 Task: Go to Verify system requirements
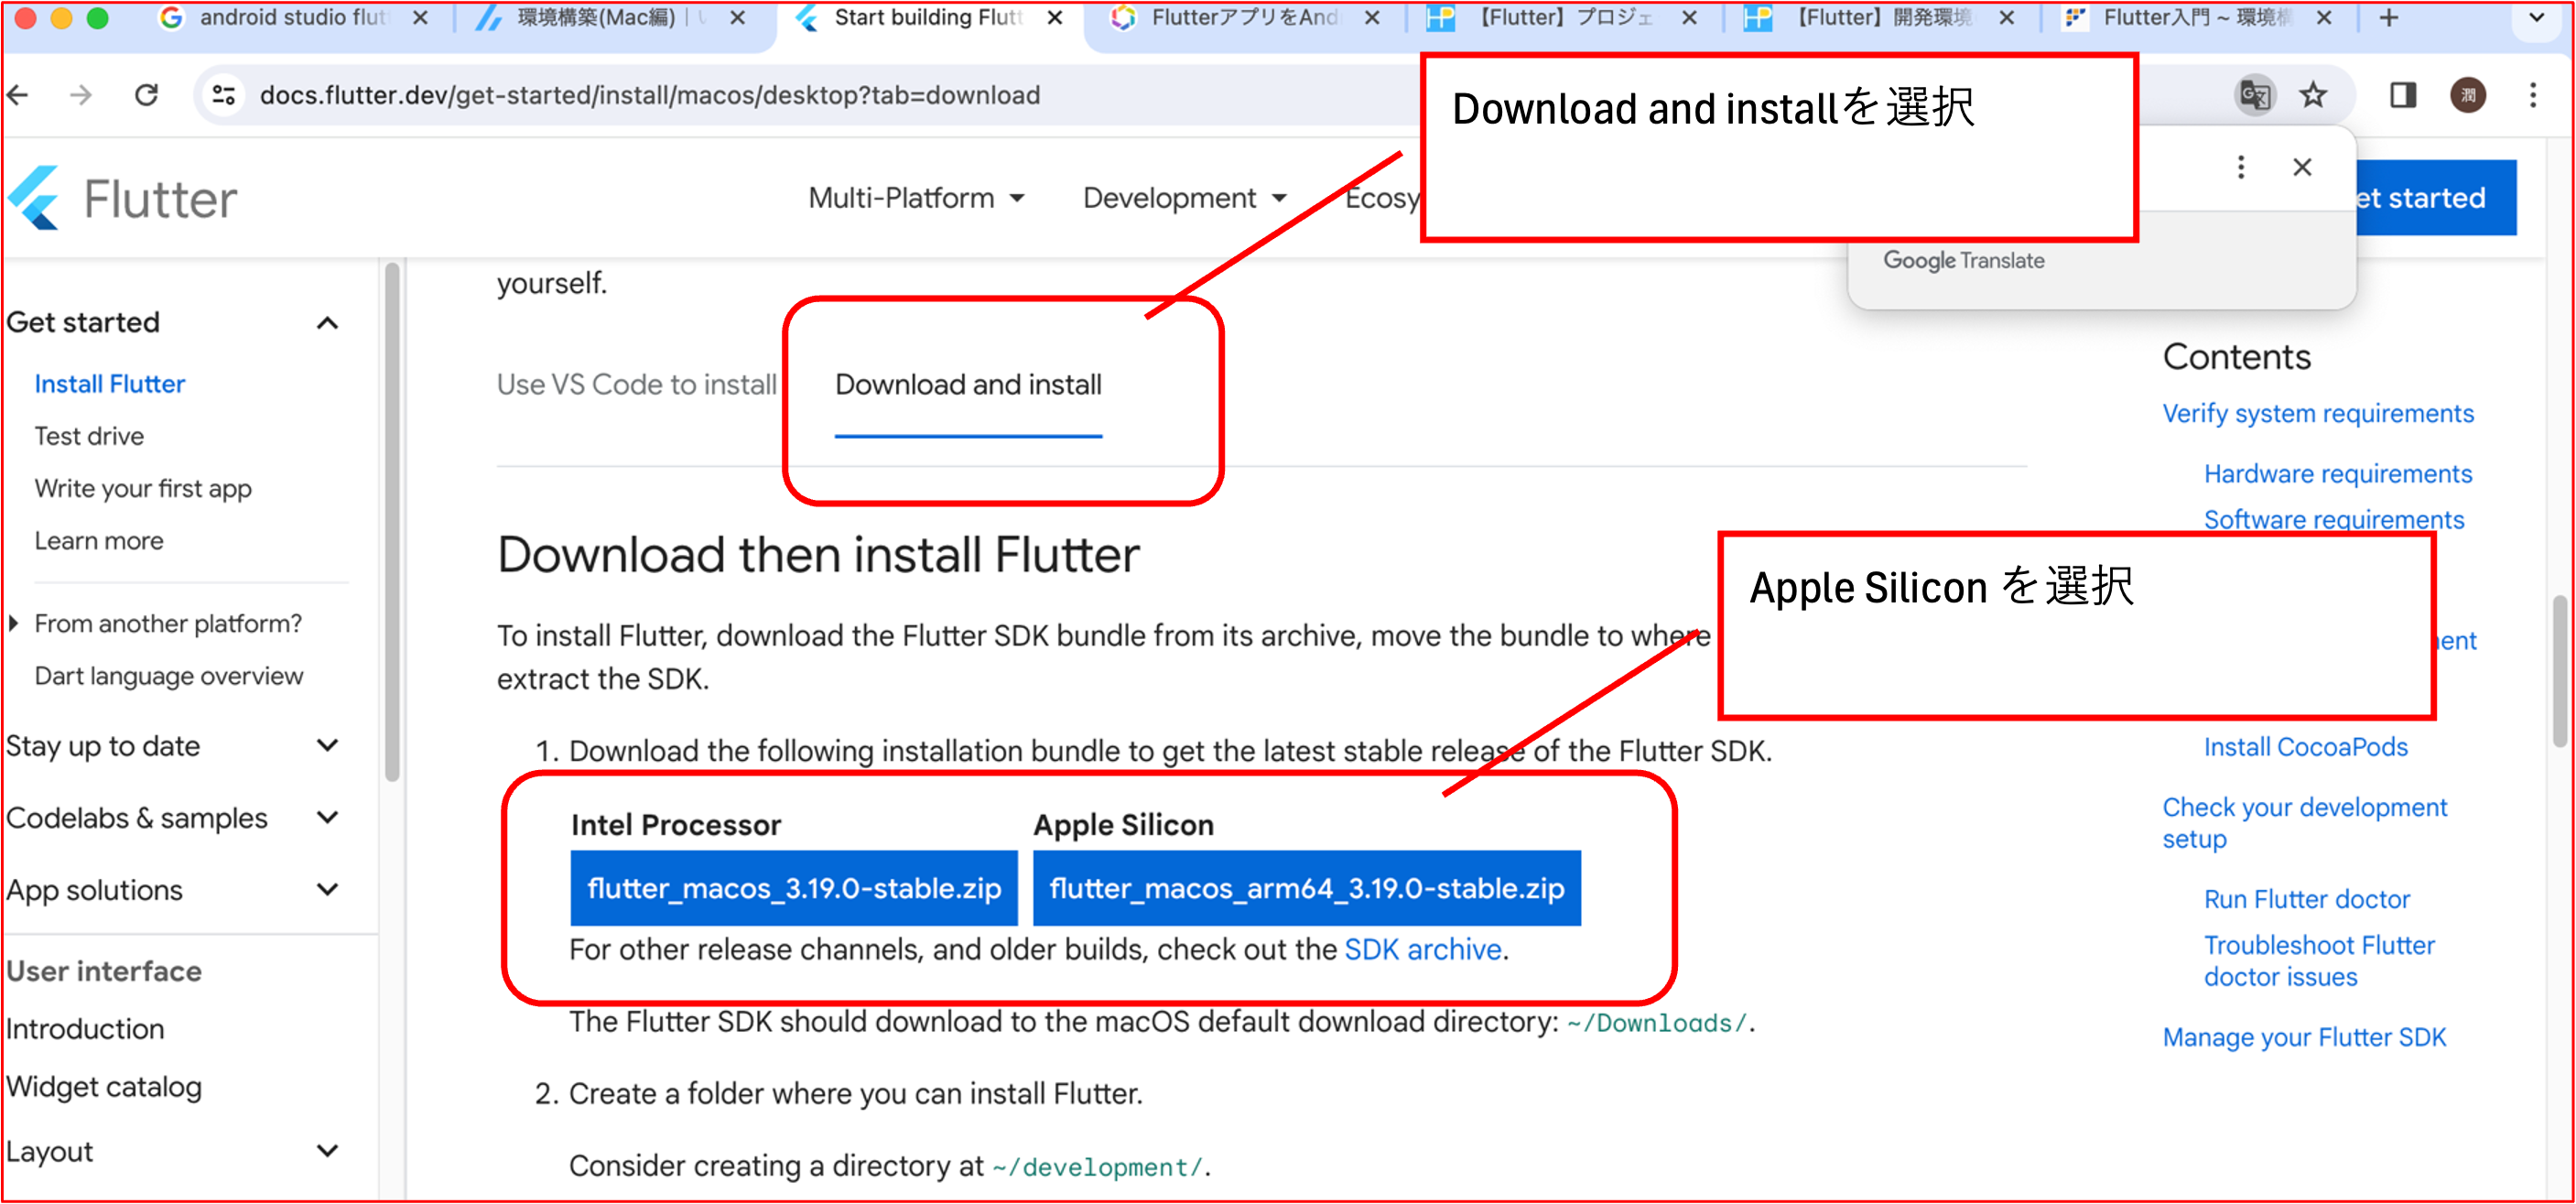(x=2318, y=414)
